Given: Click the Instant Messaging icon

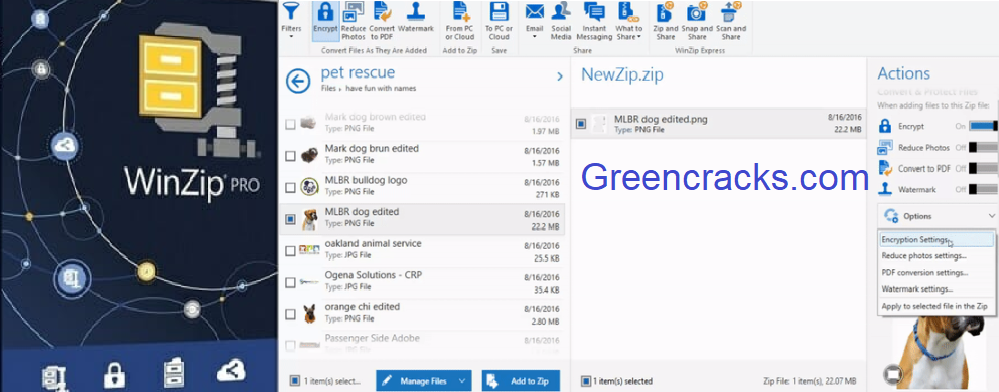Looking at the screenshot, I should pos(594,12).
